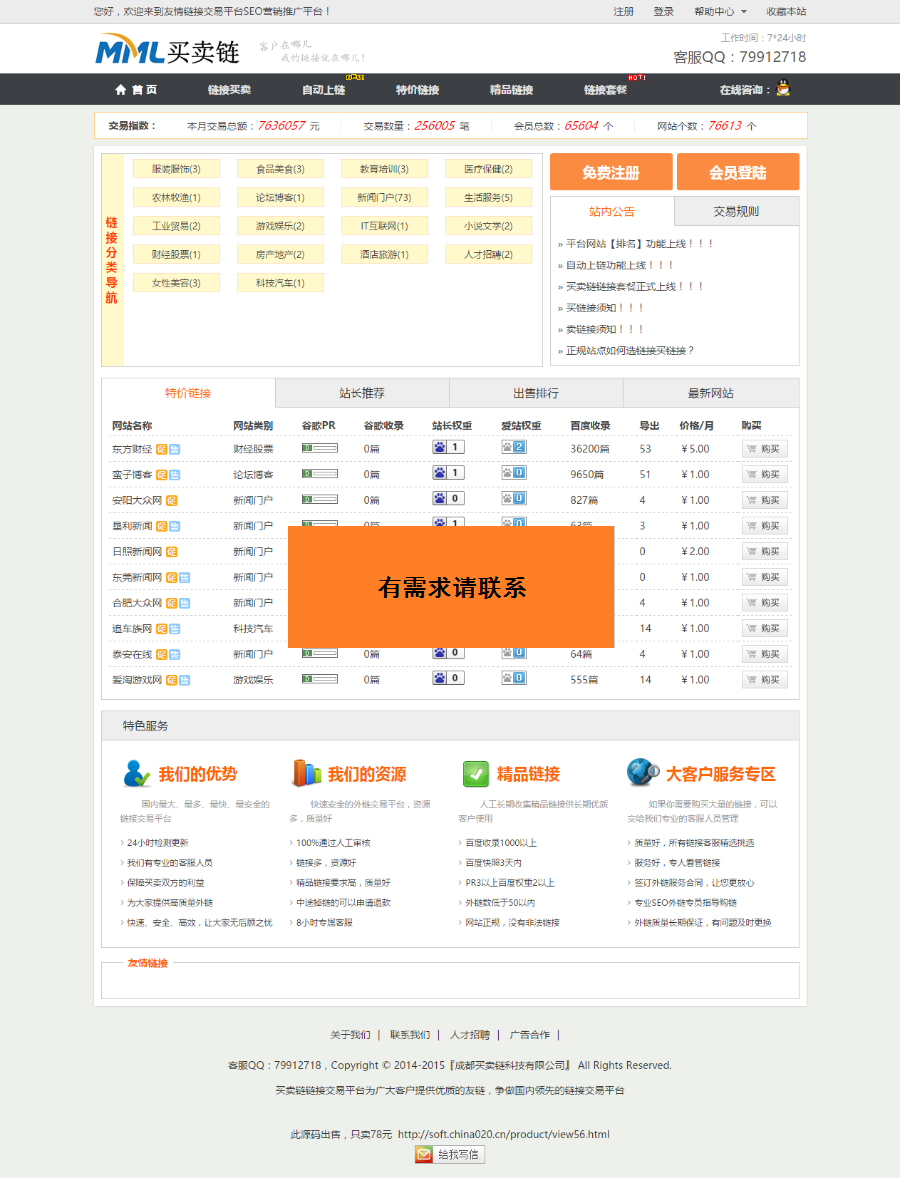Click the people icon beside 我们的优势
The width and height of the screenshot is (900, 1178).
click(135, 770)
